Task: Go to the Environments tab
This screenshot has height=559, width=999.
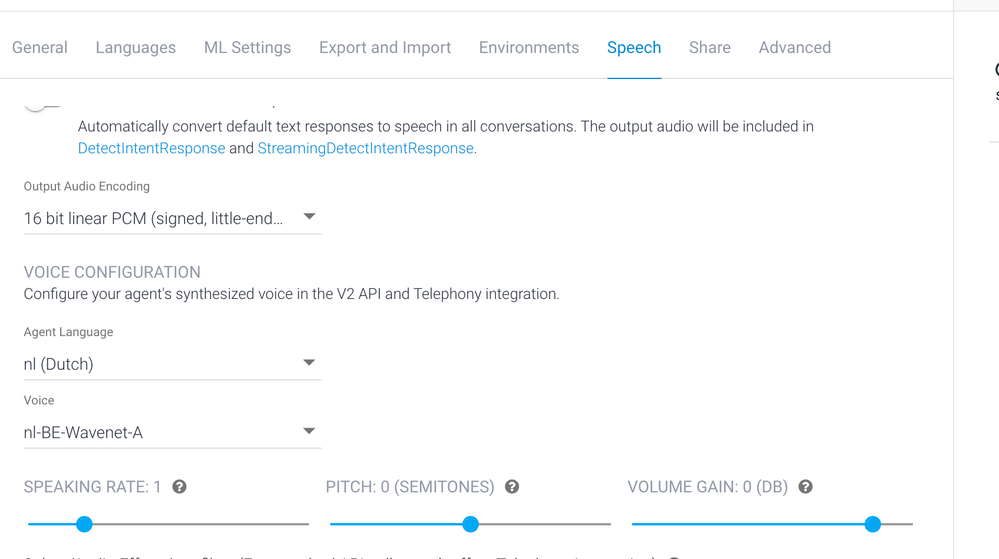Action: click(529, 48)
